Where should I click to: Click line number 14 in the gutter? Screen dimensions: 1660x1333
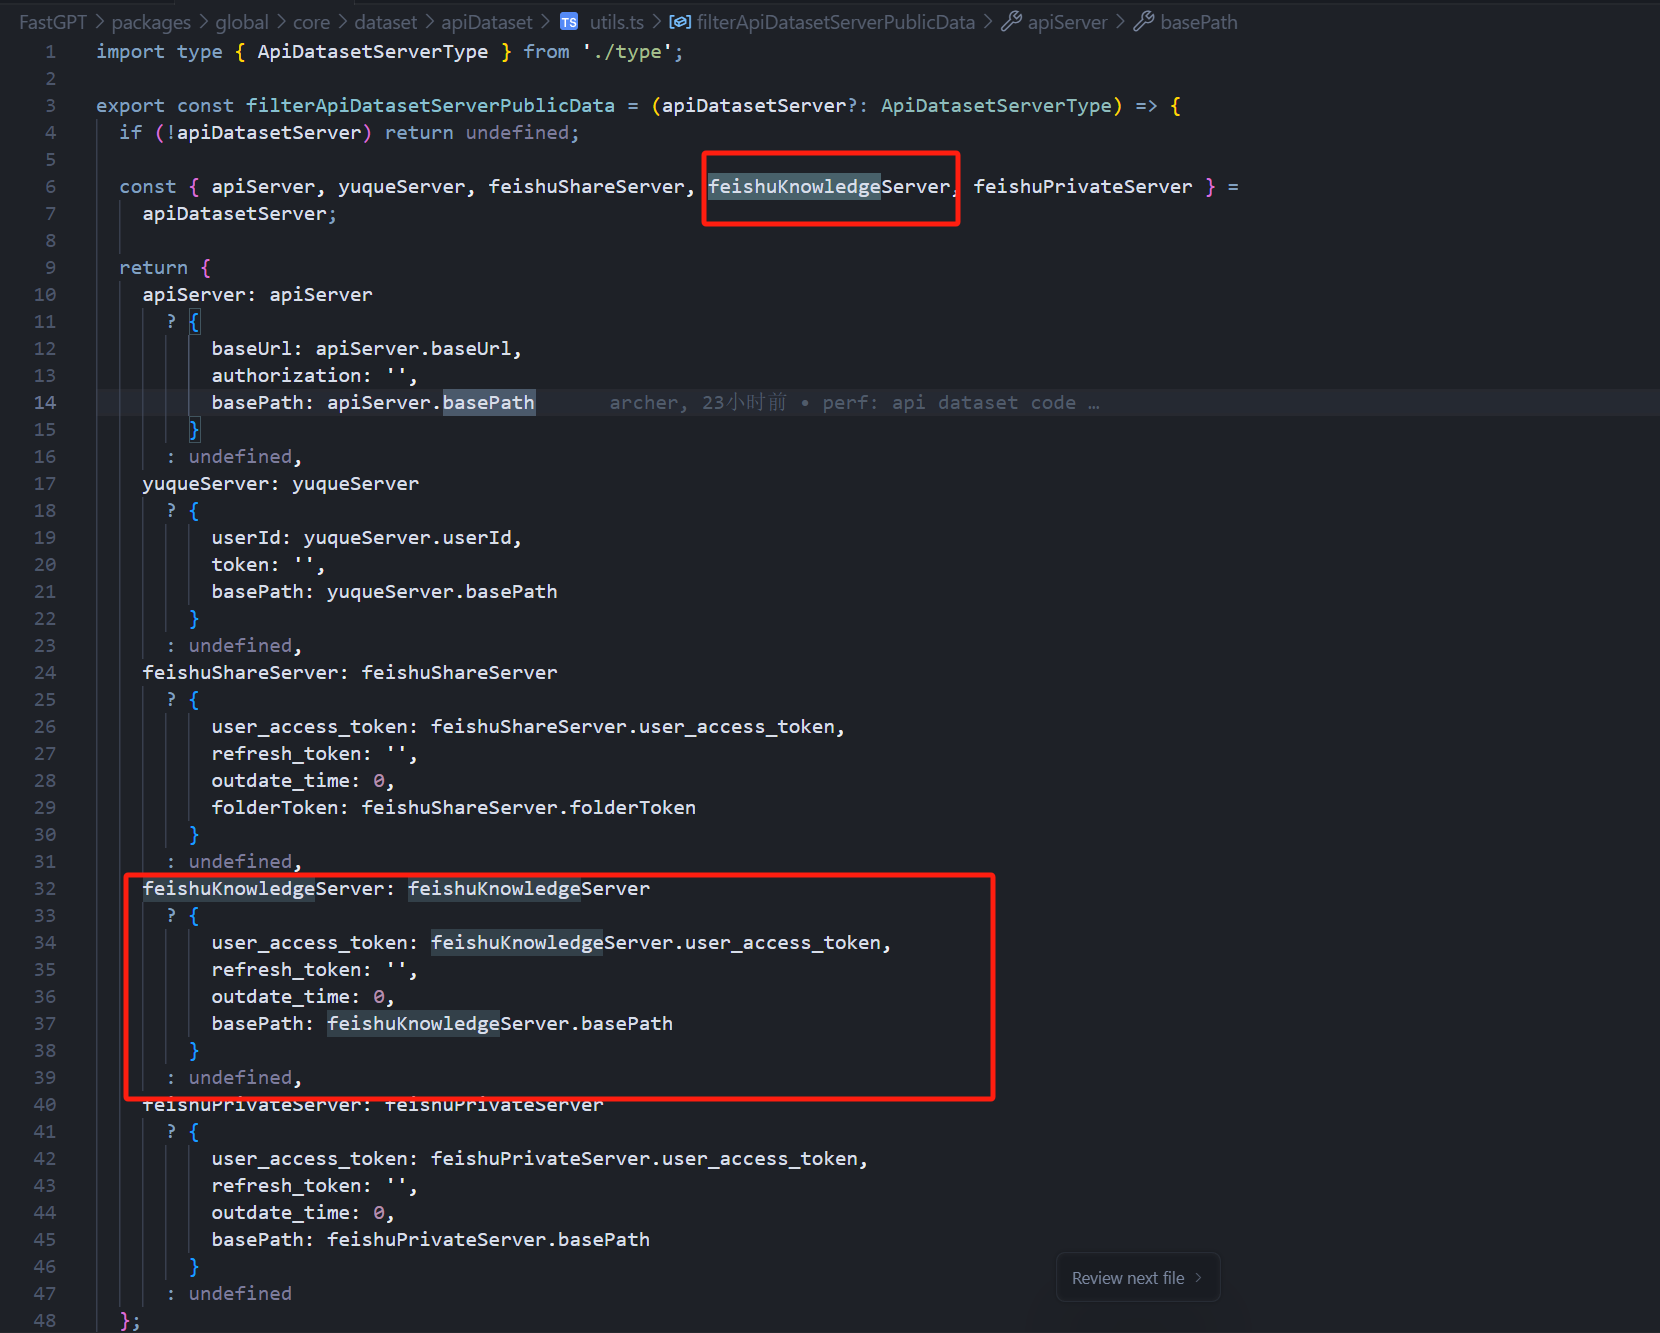pos(45,403)
